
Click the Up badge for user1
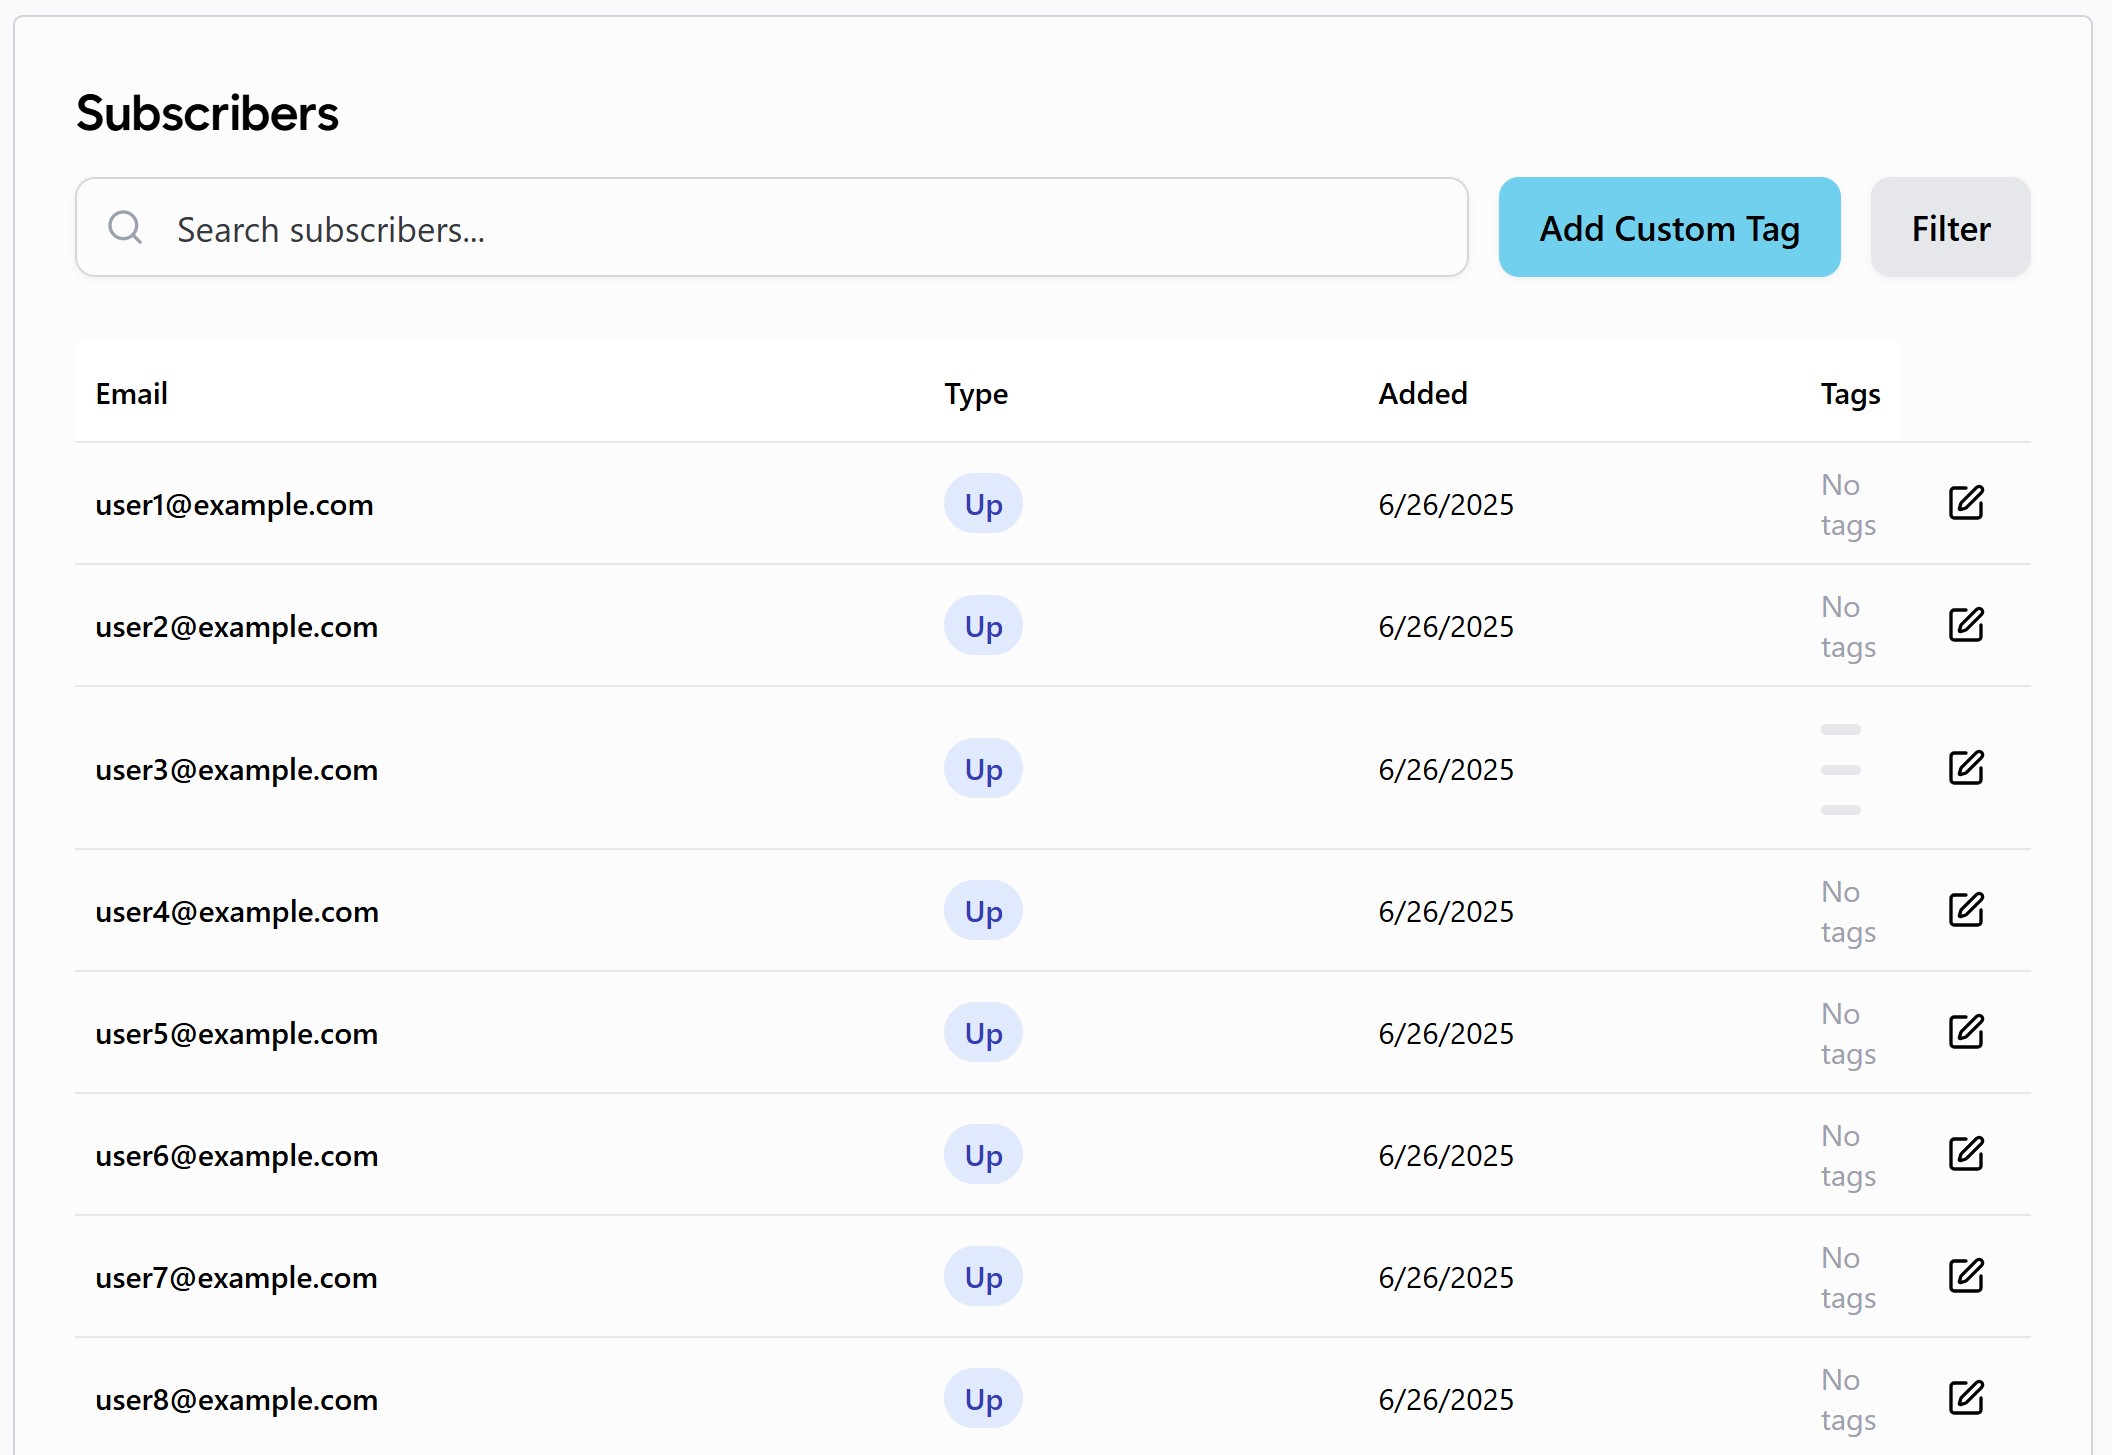(983, 504)
